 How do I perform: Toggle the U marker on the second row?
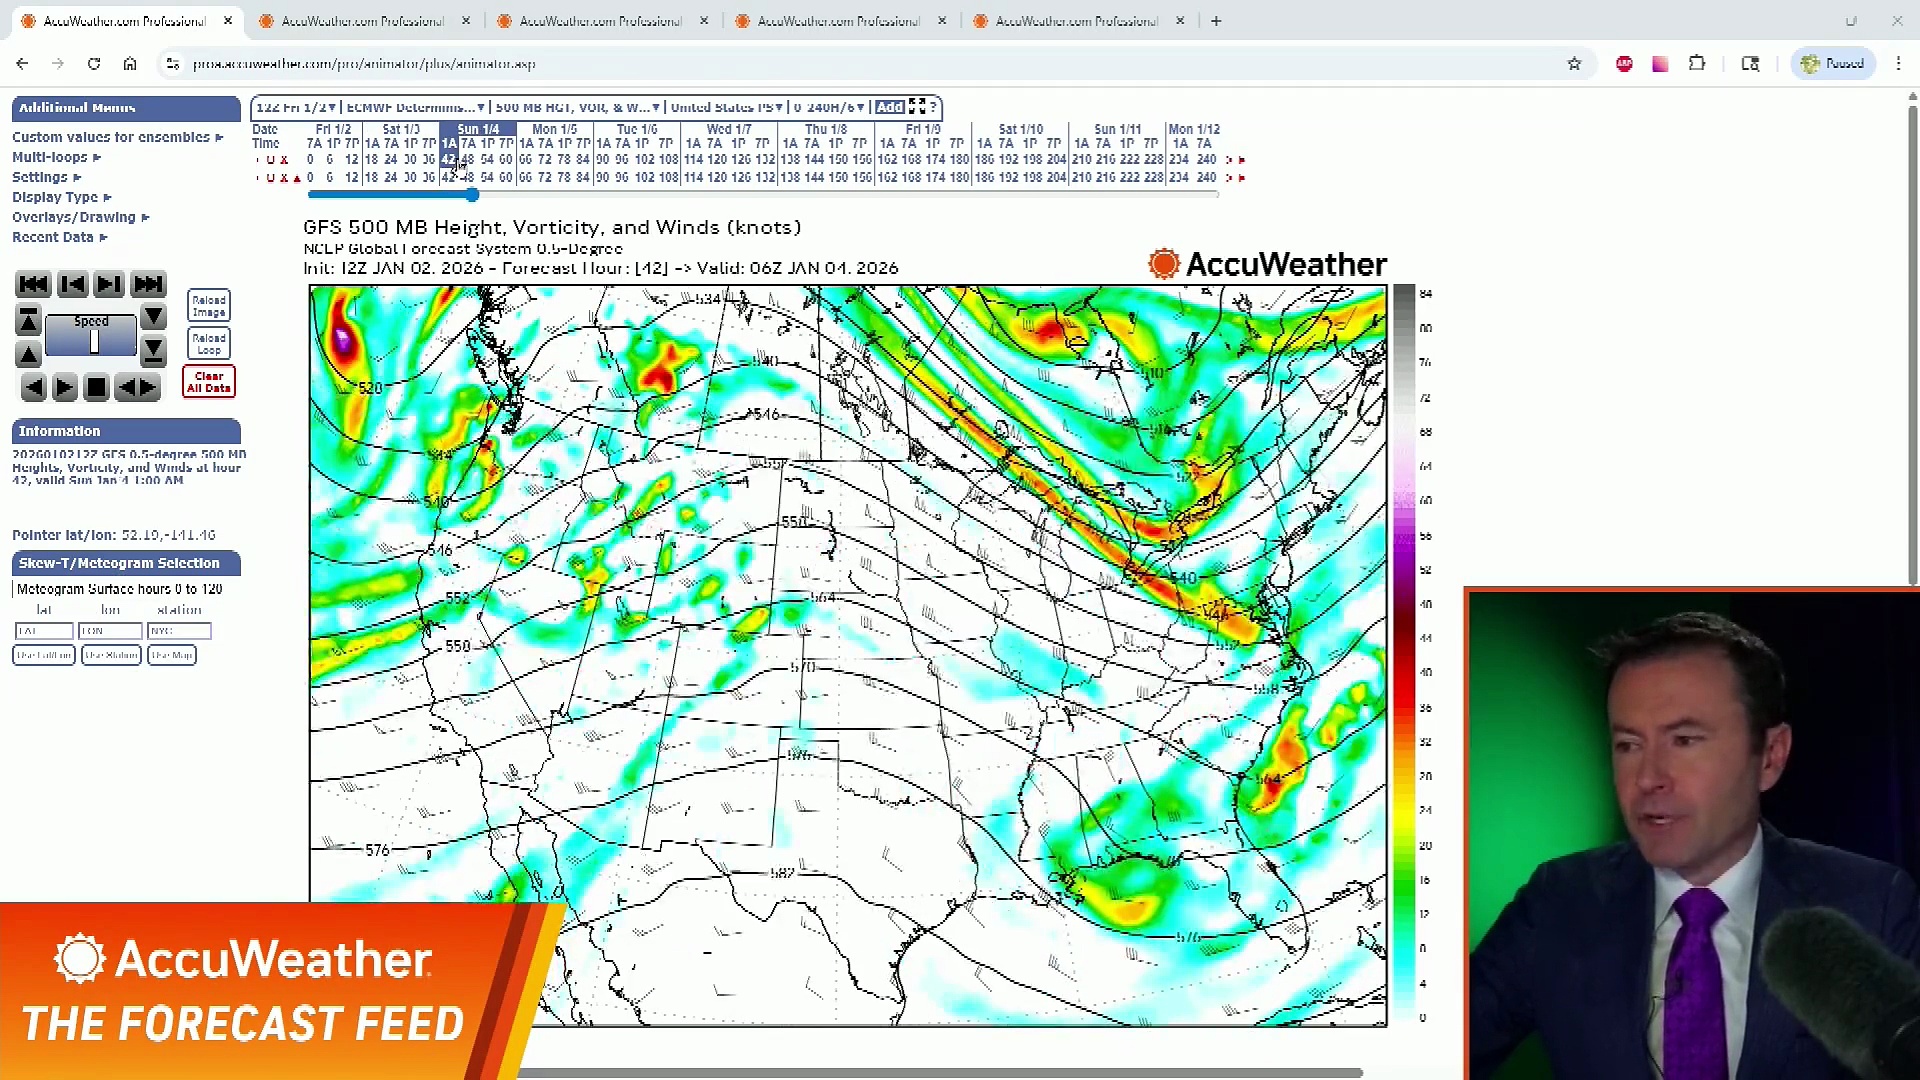pyautogui.click(x=270, y=177)
